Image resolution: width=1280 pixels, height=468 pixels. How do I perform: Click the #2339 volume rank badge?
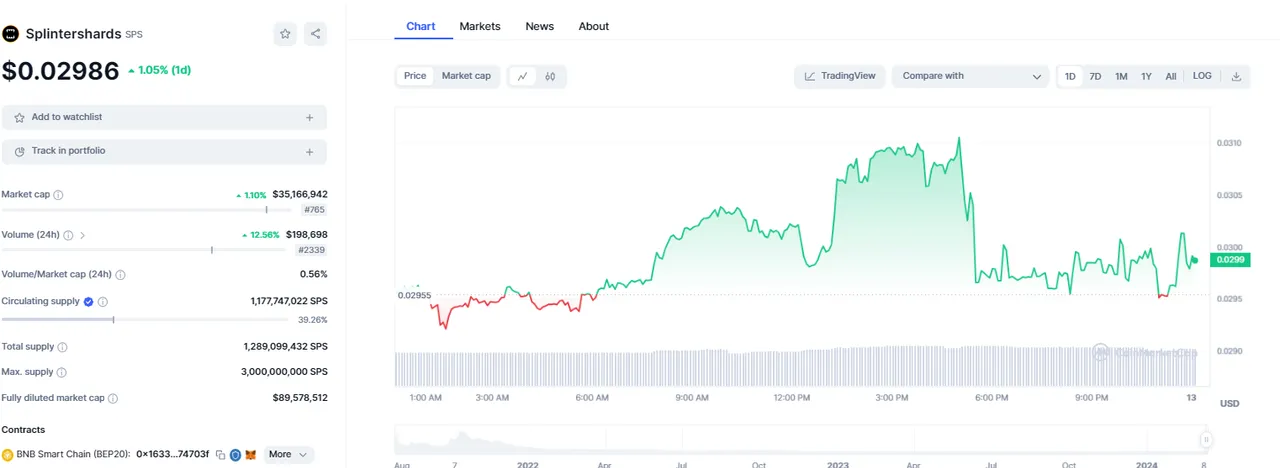point(312,250)
